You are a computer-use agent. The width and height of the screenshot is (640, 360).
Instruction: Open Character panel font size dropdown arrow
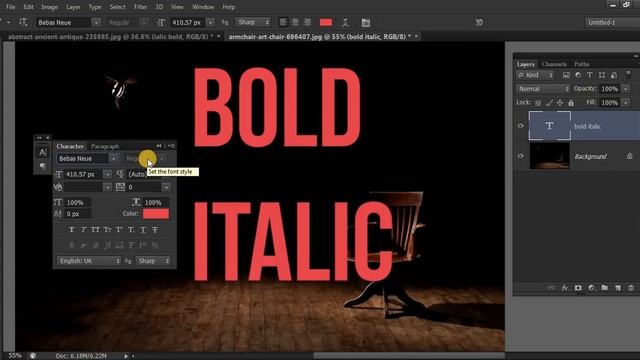107,174
